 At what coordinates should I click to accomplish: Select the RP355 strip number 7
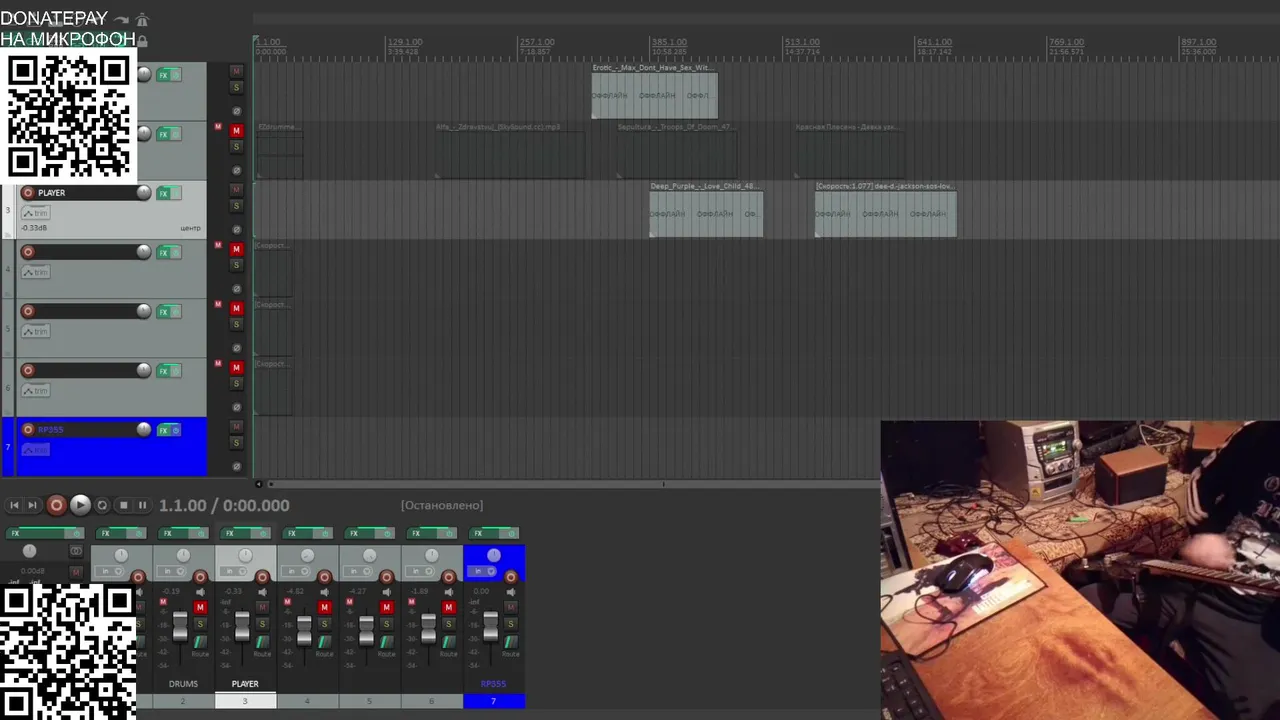(x=493, y=701)
